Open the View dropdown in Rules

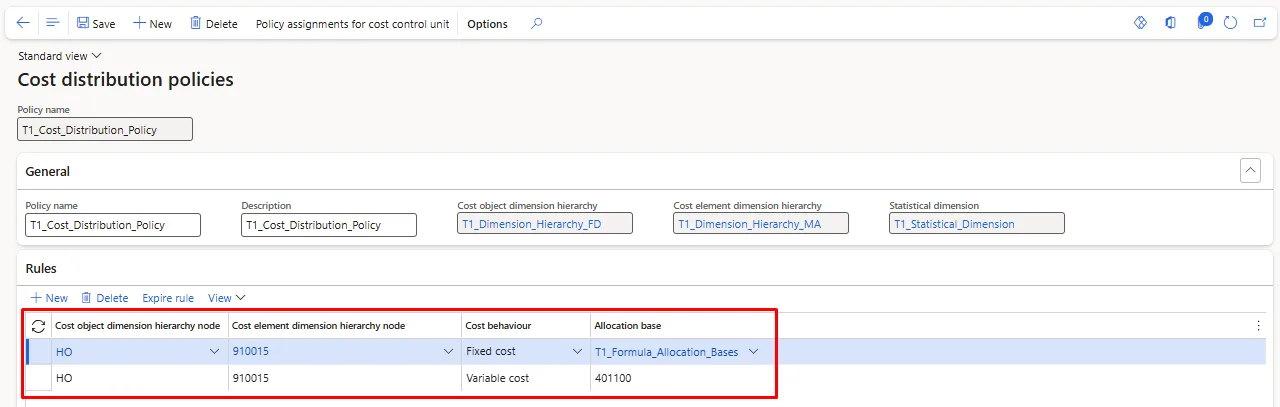pos(226,298)
